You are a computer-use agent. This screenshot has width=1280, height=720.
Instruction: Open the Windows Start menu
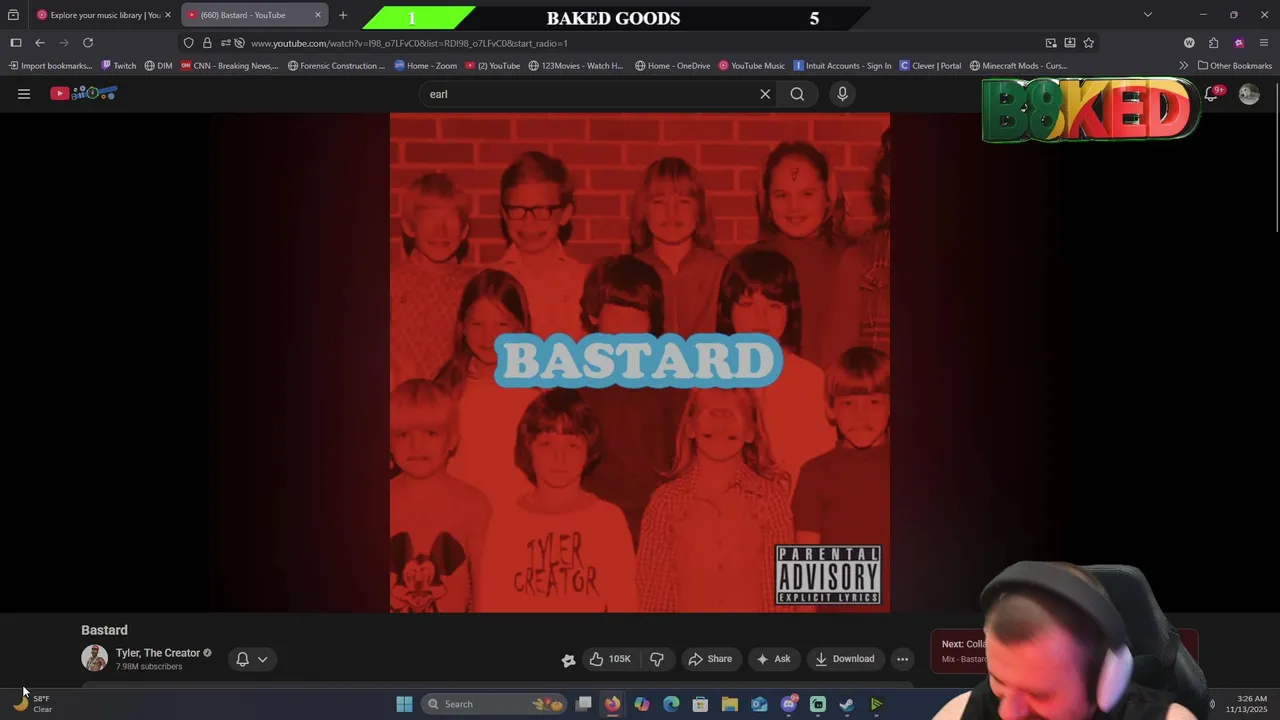(404, 704)
